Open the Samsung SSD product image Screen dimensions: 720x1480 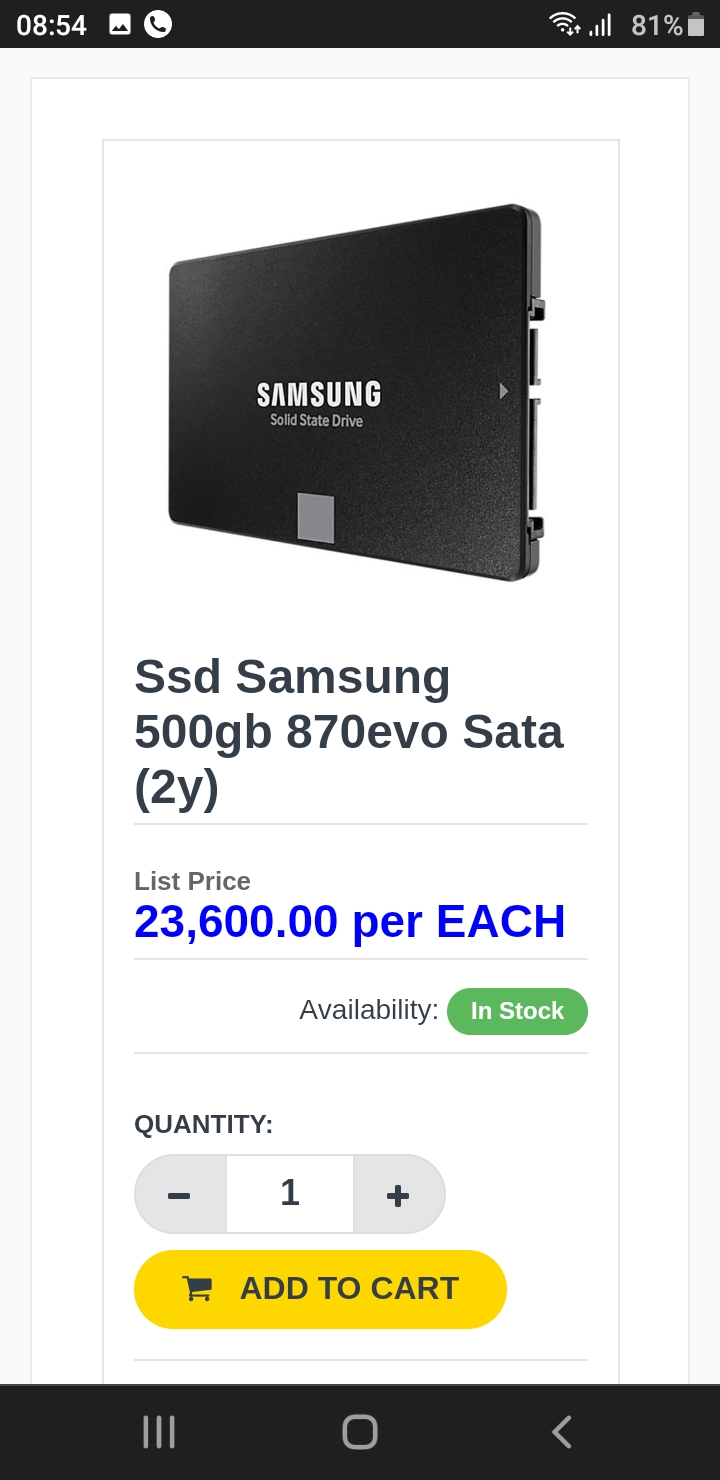pyautogui.click(x=356, y=392)
